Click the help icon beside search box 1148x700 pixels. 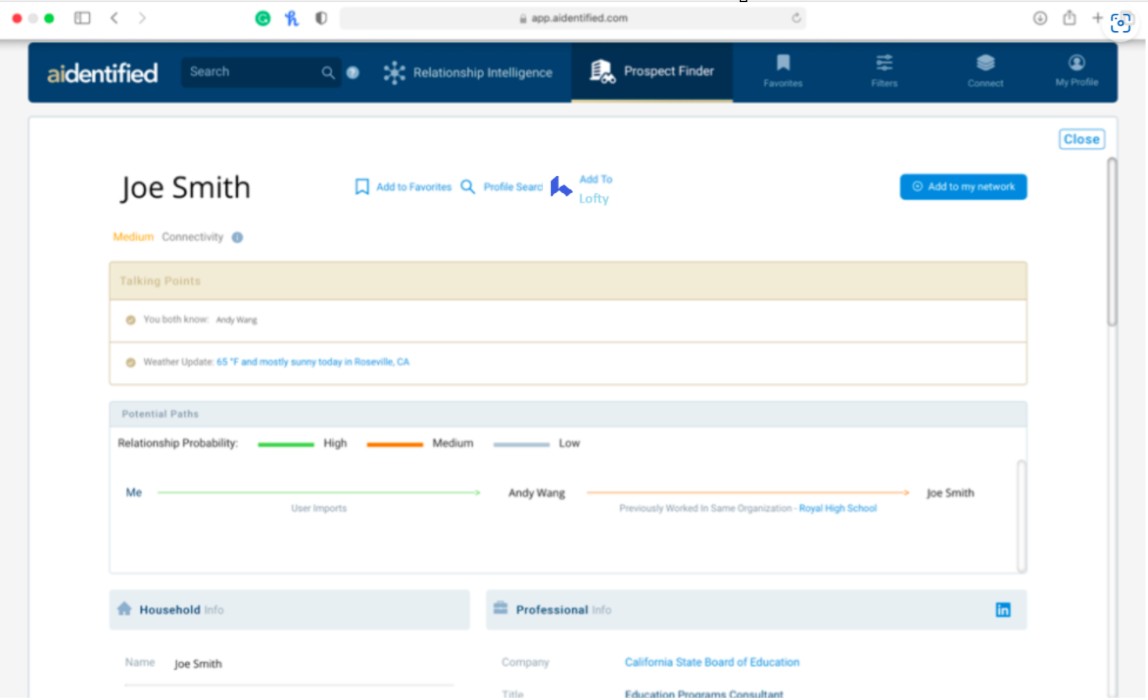tap(353, 73)
